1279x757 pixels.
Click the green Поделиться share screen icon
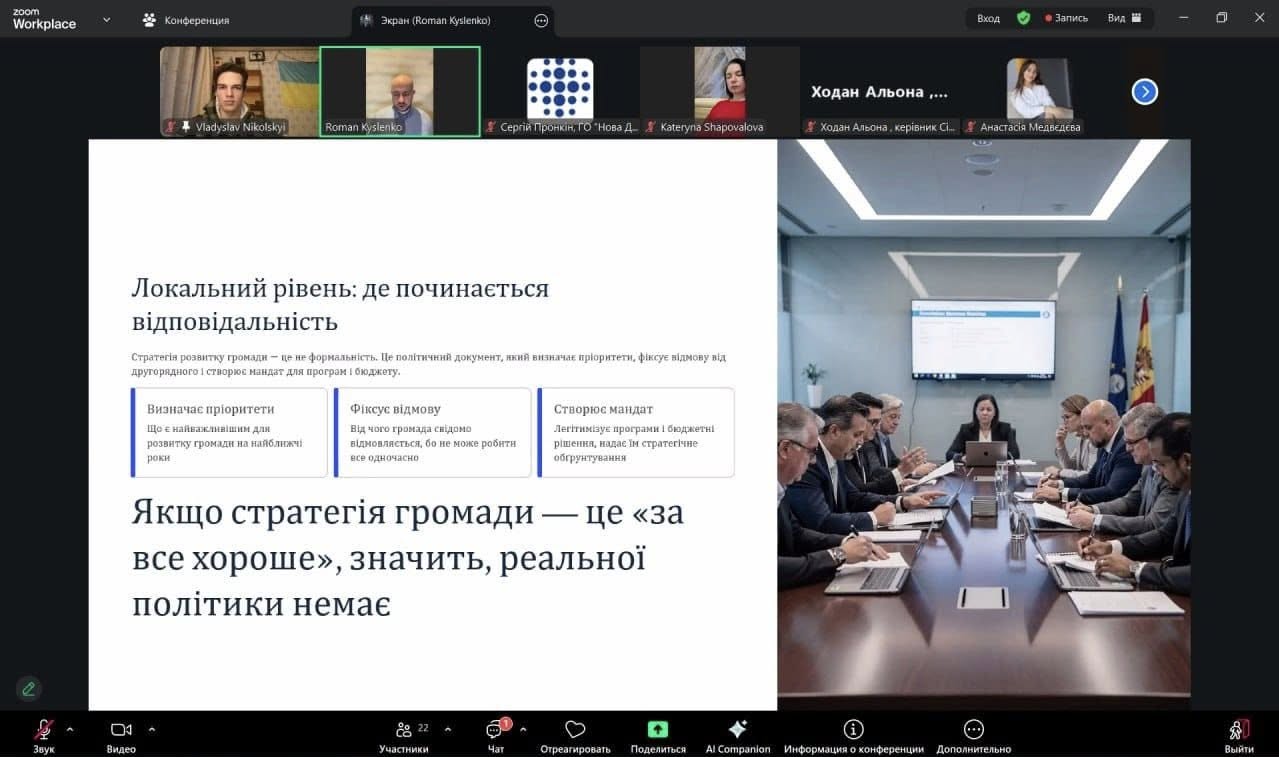(x=658, y=730)
